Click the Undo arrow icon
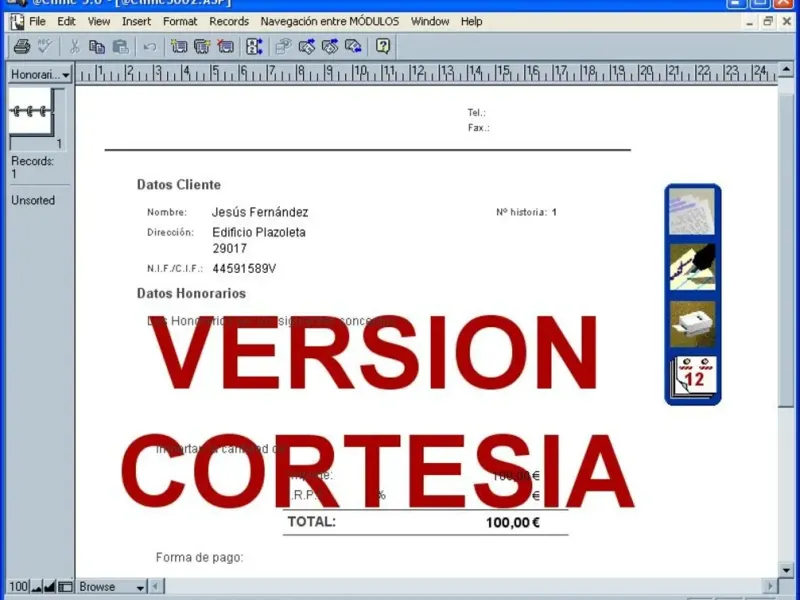 149,47
